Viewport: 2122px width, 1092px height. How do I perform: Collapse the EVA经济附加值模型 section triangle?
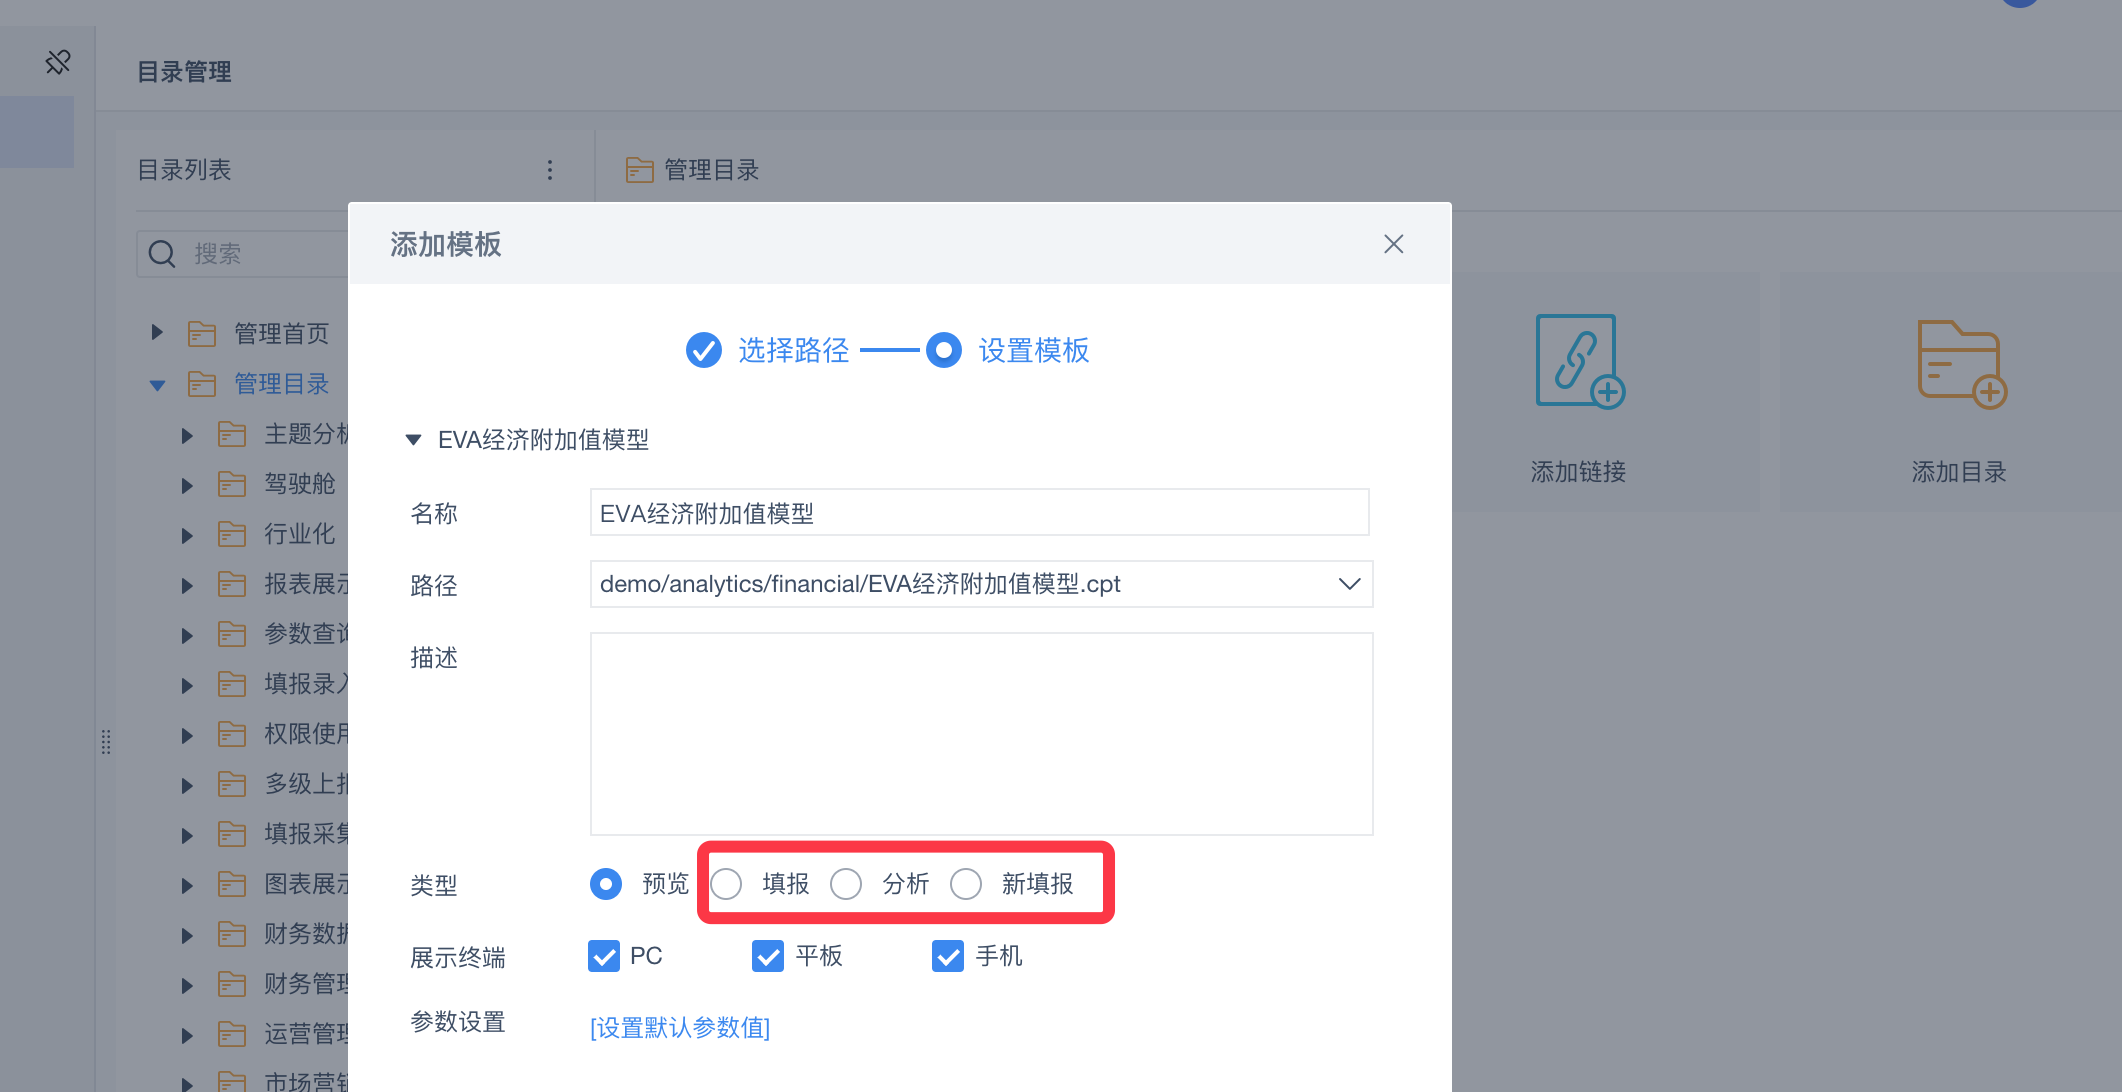[x=413, y=440]
